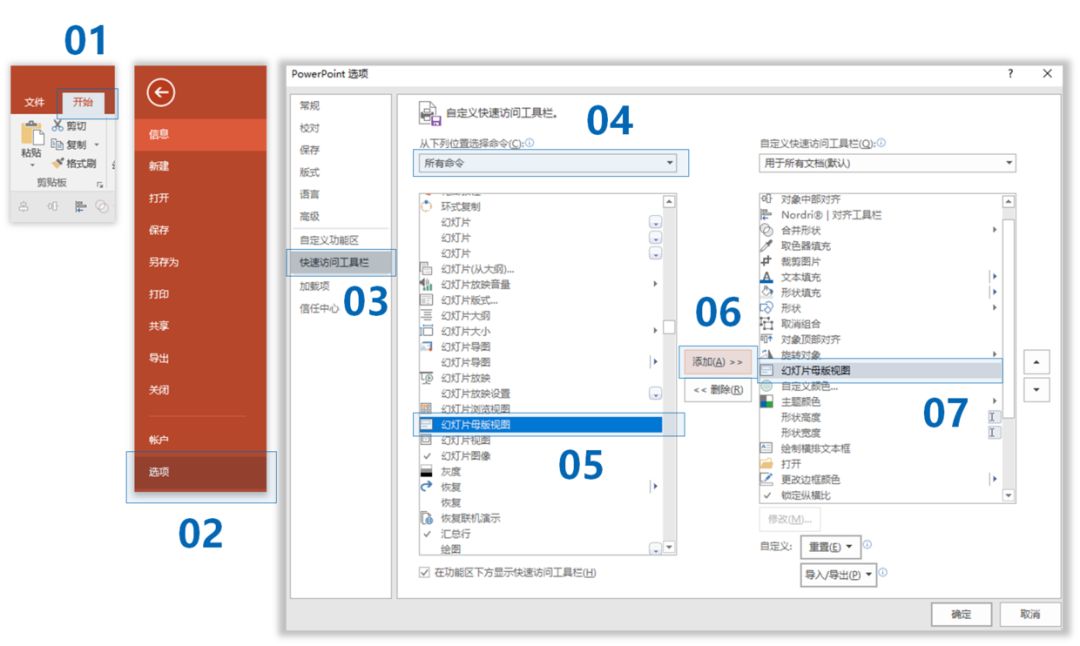Click the 添加(A) >> button

coord(717,362)
